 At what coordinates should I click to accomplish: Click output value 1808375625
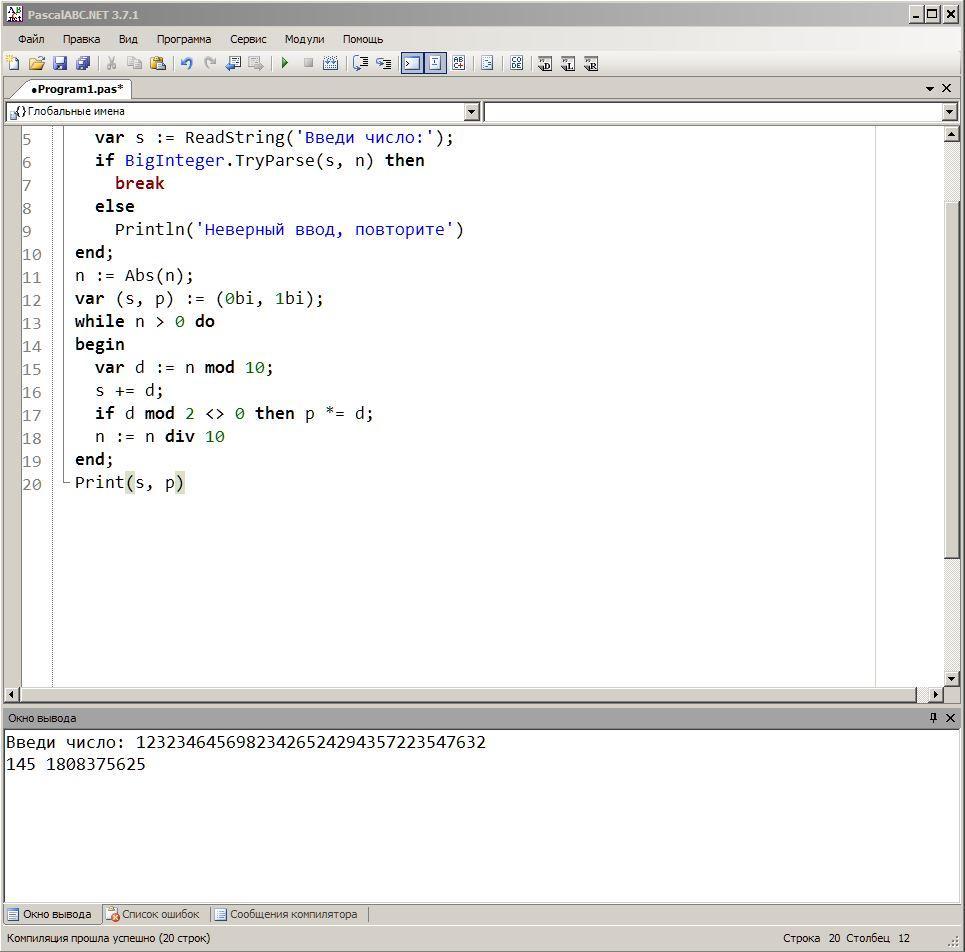pyautogui.click(x=96, y=764)
